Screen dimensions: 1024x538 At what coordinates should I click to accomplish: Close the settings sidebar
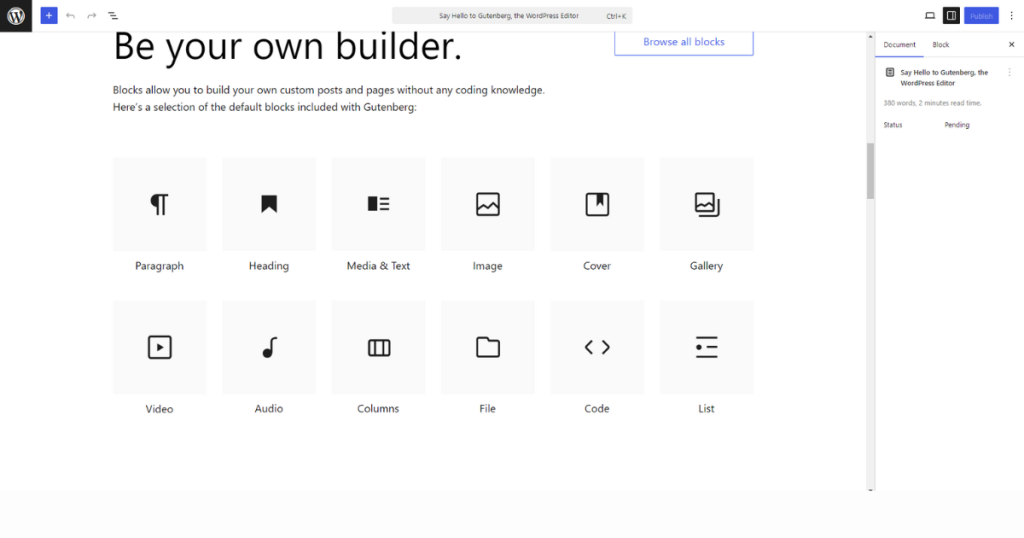1012,44
